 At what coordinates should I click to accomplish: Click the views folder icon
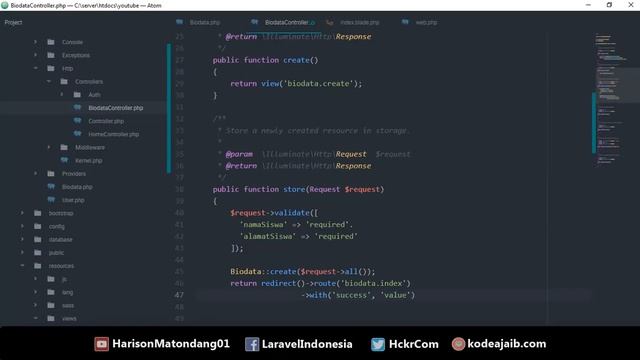click(x=51, y=318)
